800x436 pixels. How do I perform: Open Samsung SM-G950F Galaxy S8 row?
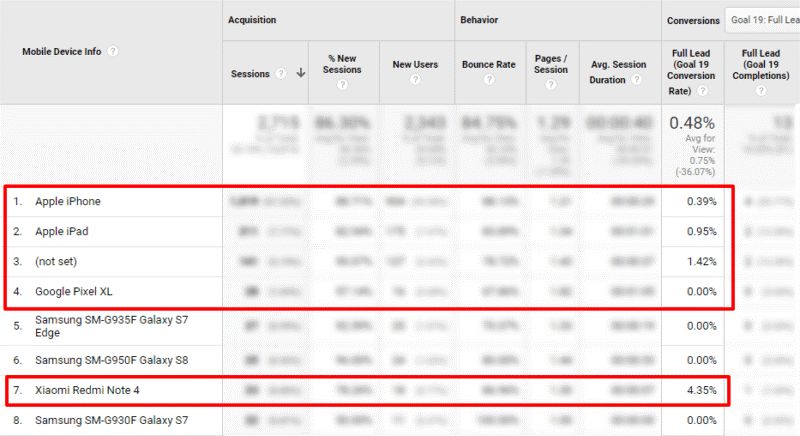111,361
